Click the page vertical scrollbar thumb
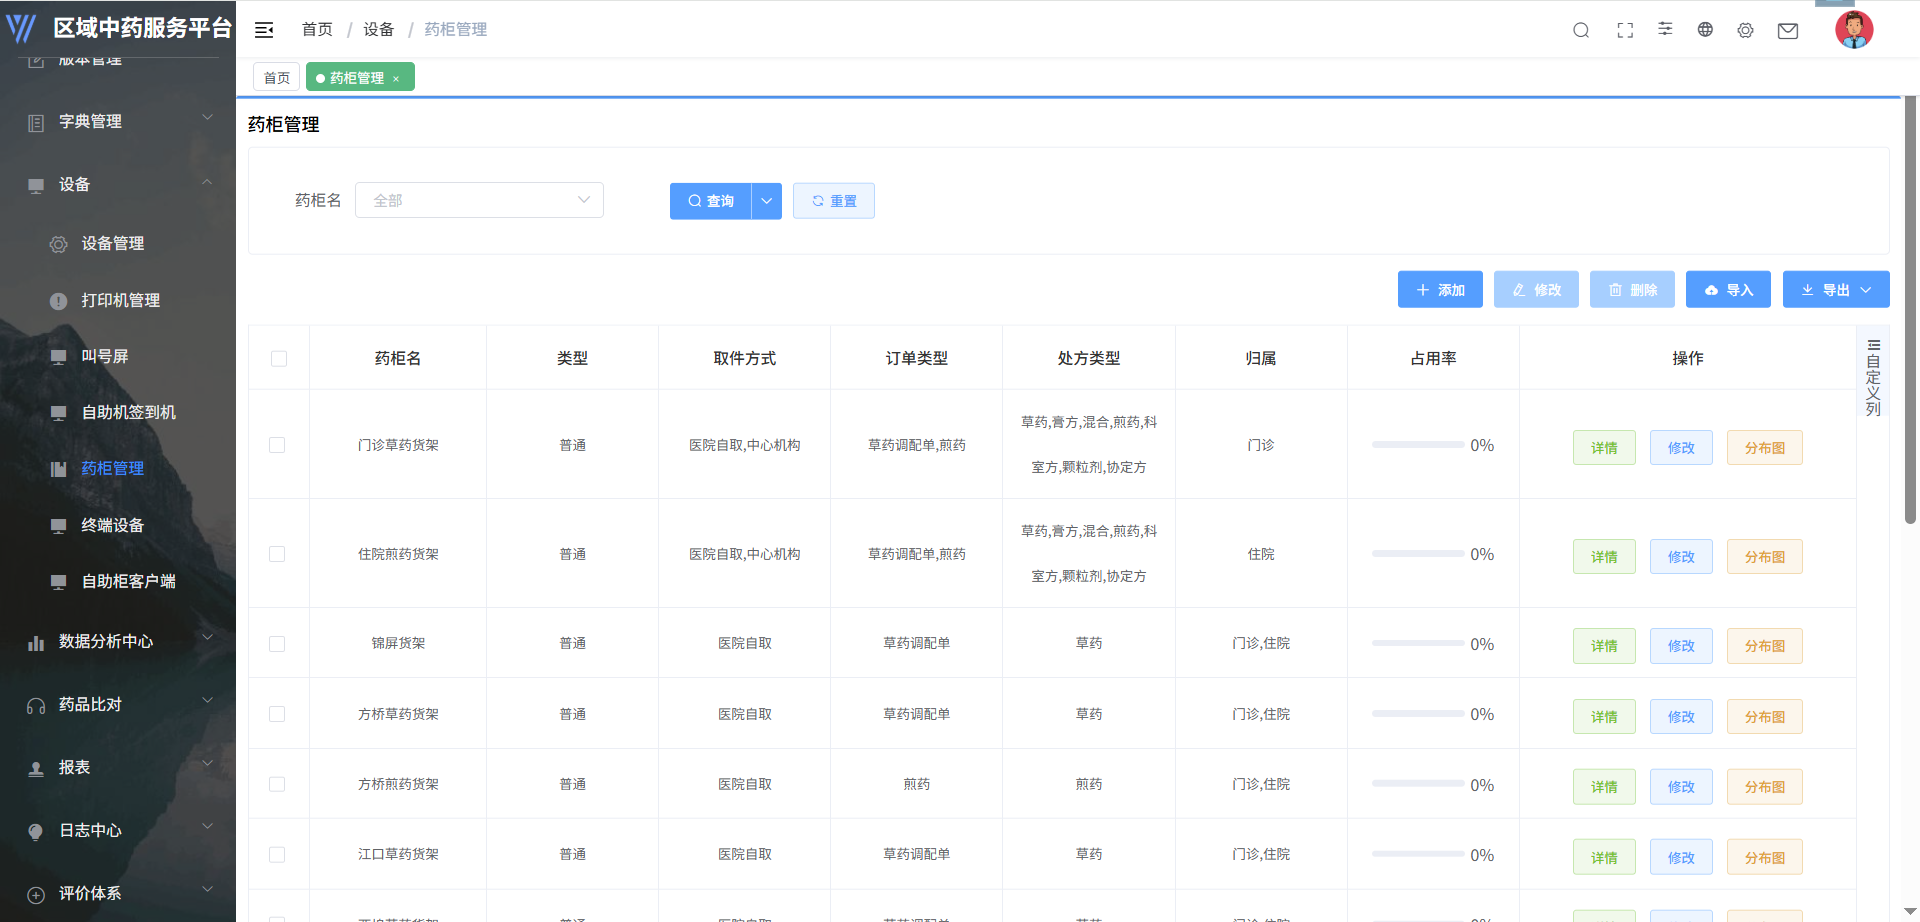The width and height of the screenshot is (1920, 922). [1911, 310]
